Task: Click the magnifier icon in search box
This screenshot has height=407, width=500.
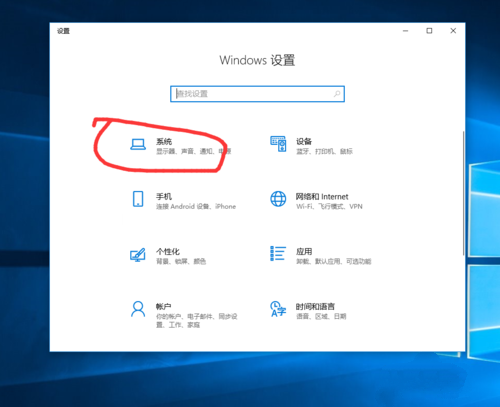Action: [337, 94]
